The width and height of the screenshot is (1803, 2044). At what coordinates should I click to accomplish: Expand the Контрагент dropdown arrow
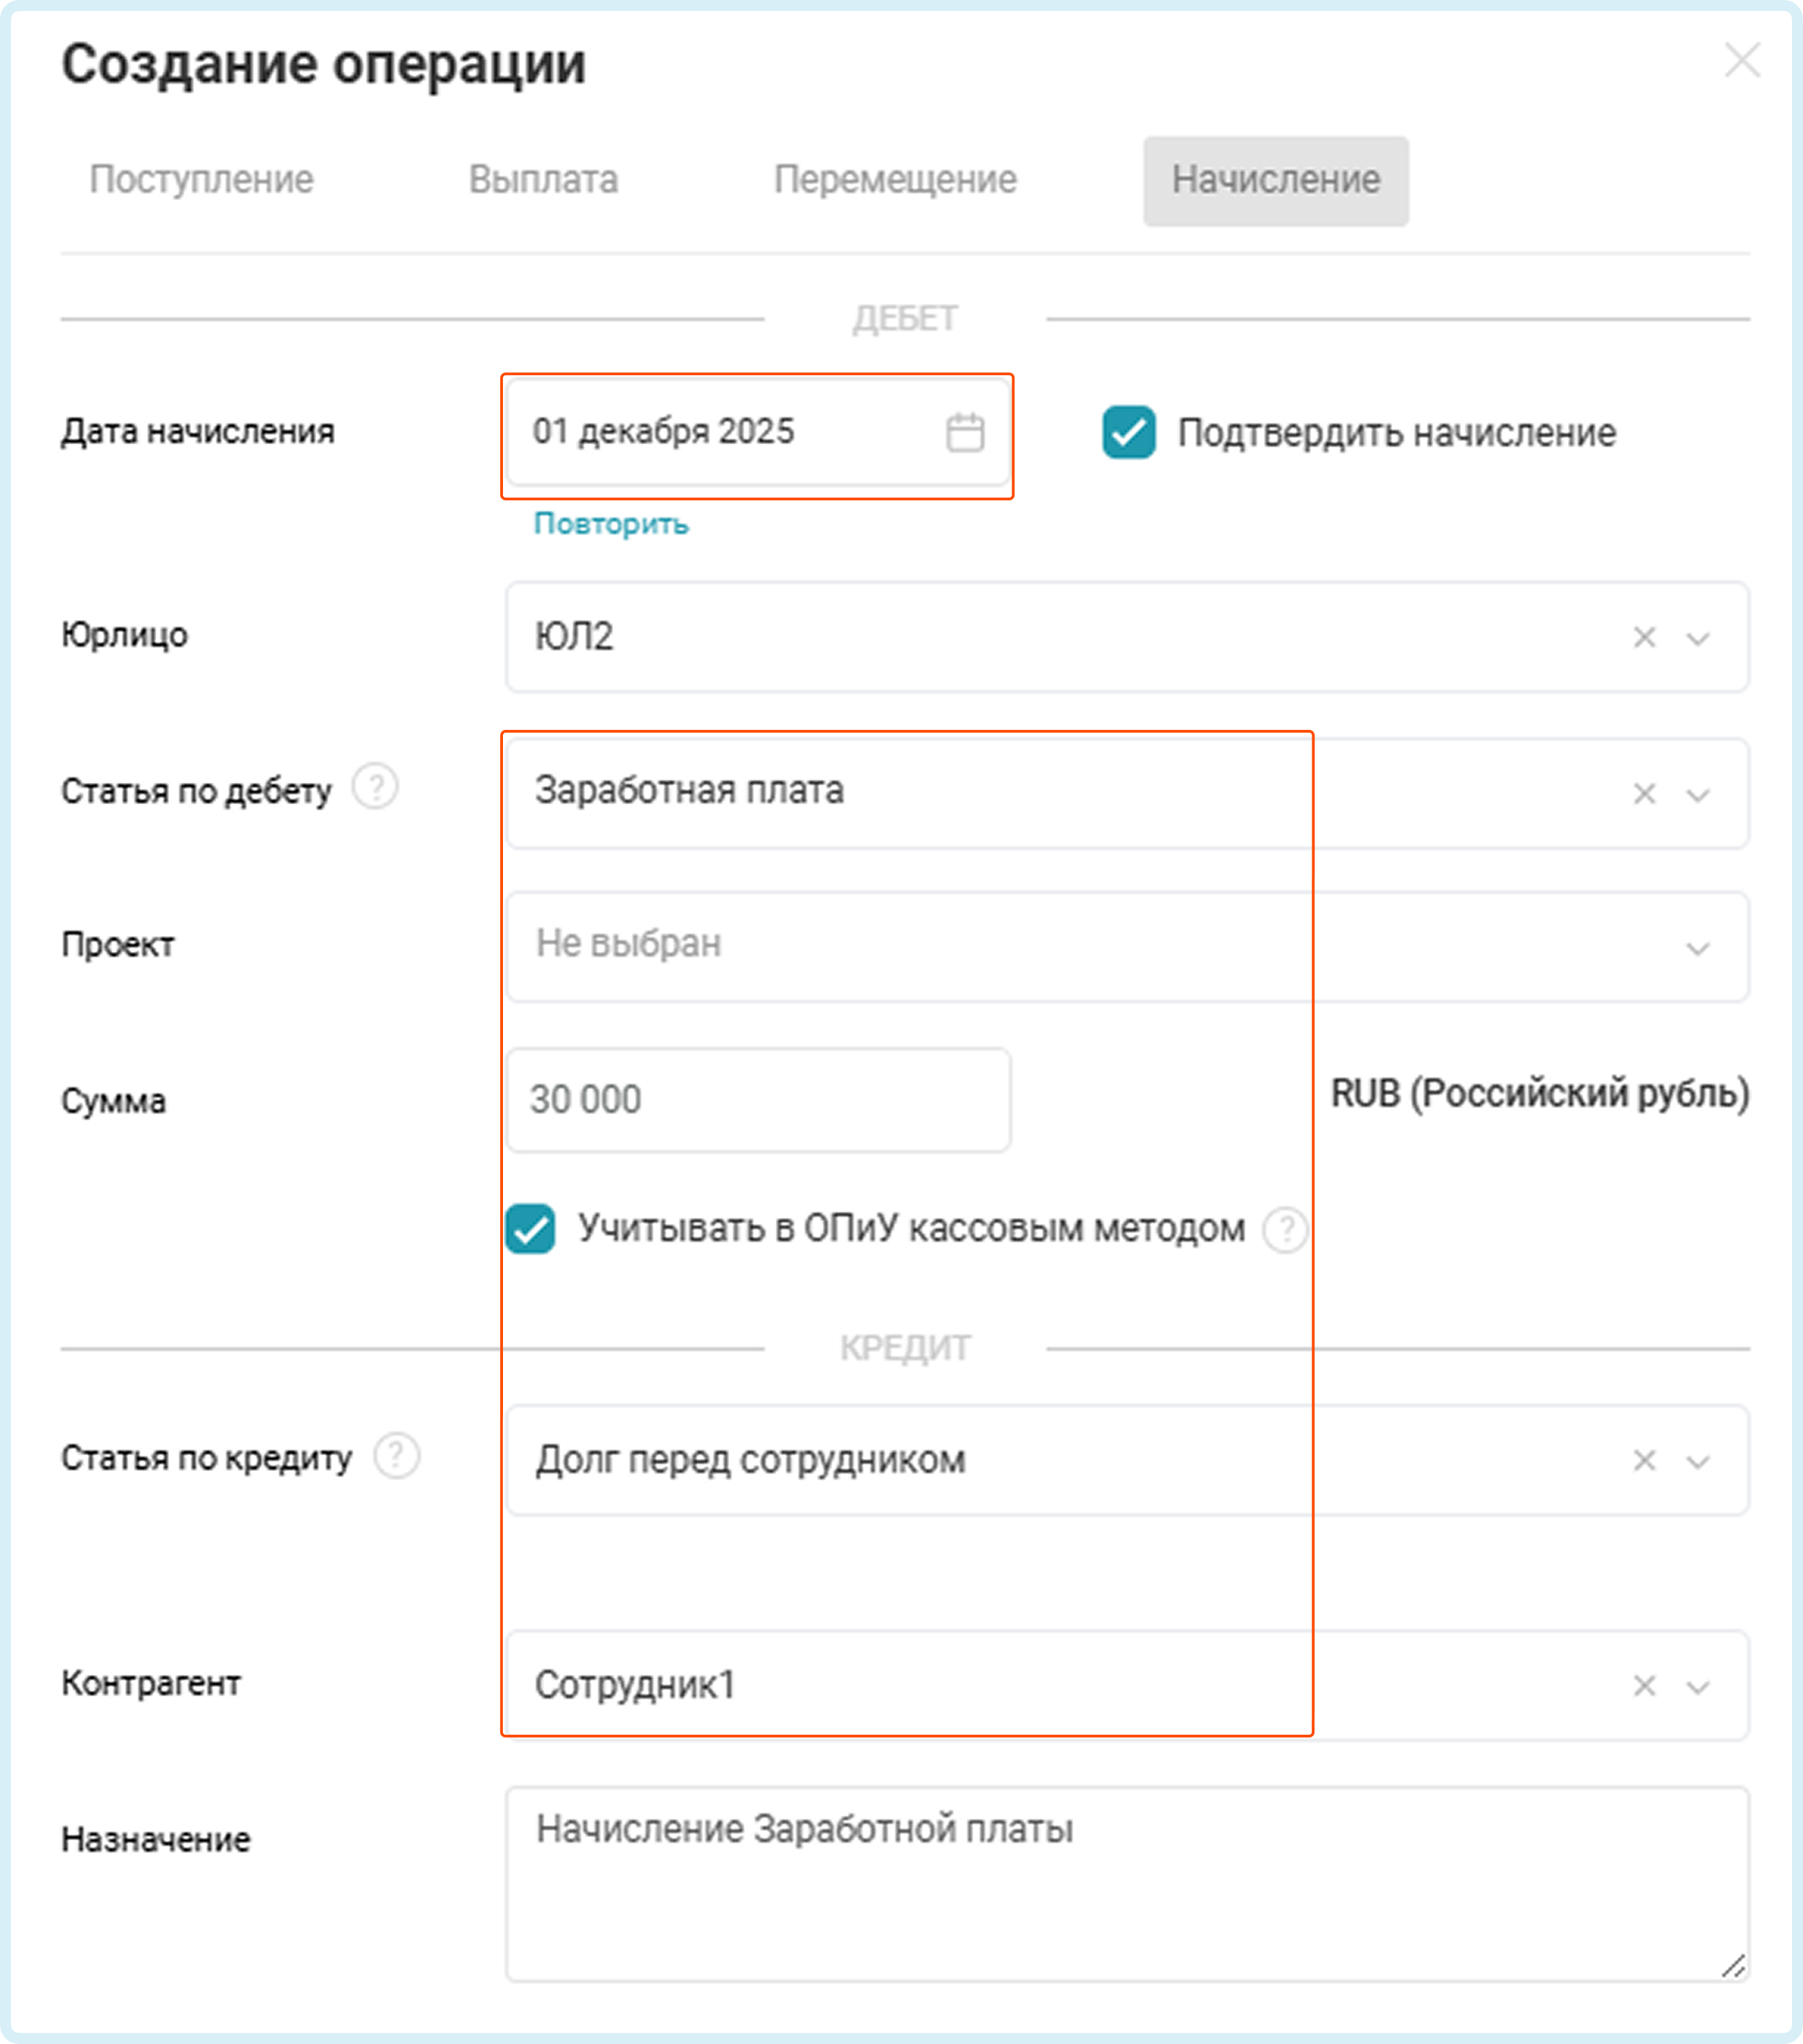pyautogui.click(x=1698, y=1687)
